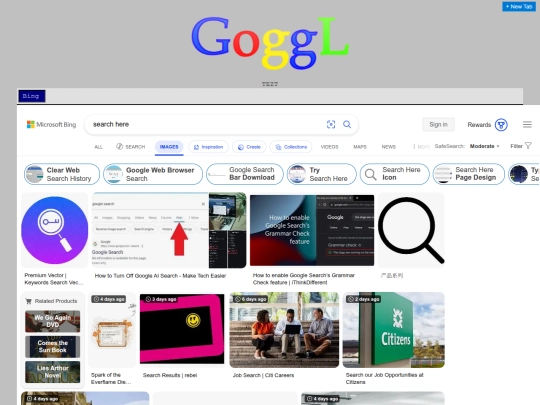Expand the SafeSearch Moderate dropdown
Viewport: 540px width, 405px height.
[x=485, y=146]
